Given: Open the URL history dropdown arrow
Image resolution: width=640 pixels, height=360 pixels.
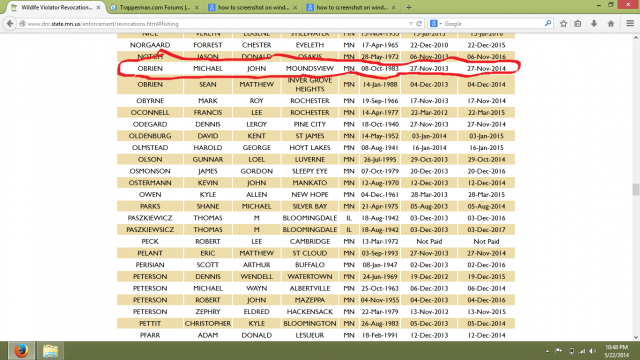Looking at the screenshot, I should (x=411, y=24).
